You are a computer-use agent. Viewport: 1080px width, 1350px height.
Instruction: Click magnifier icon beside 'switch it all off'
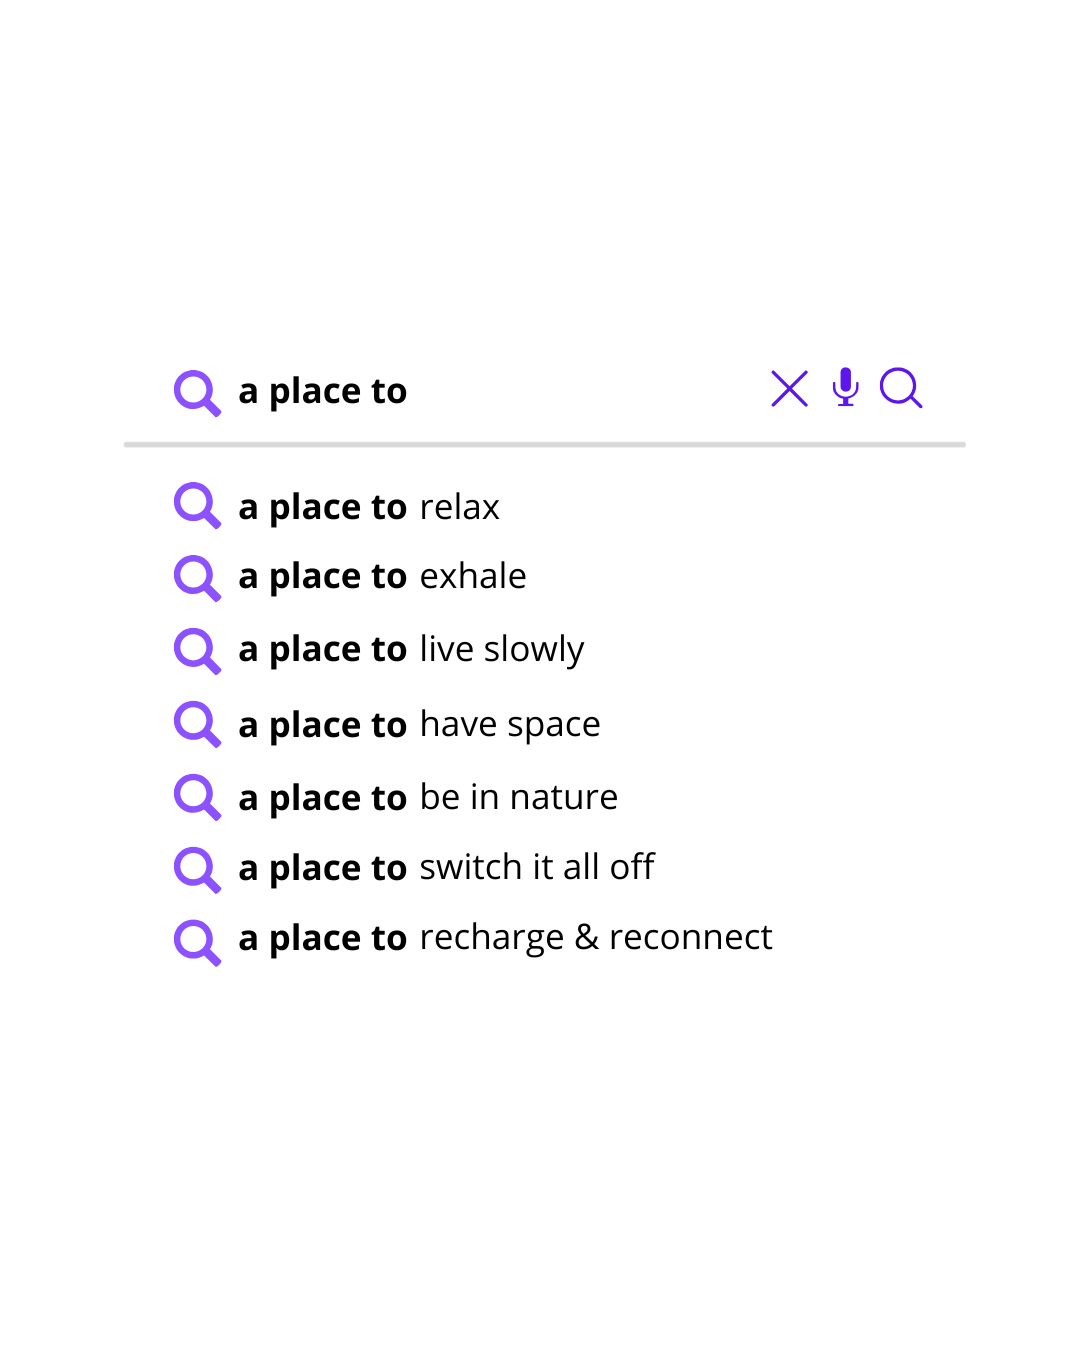click(x=197, y=870)
